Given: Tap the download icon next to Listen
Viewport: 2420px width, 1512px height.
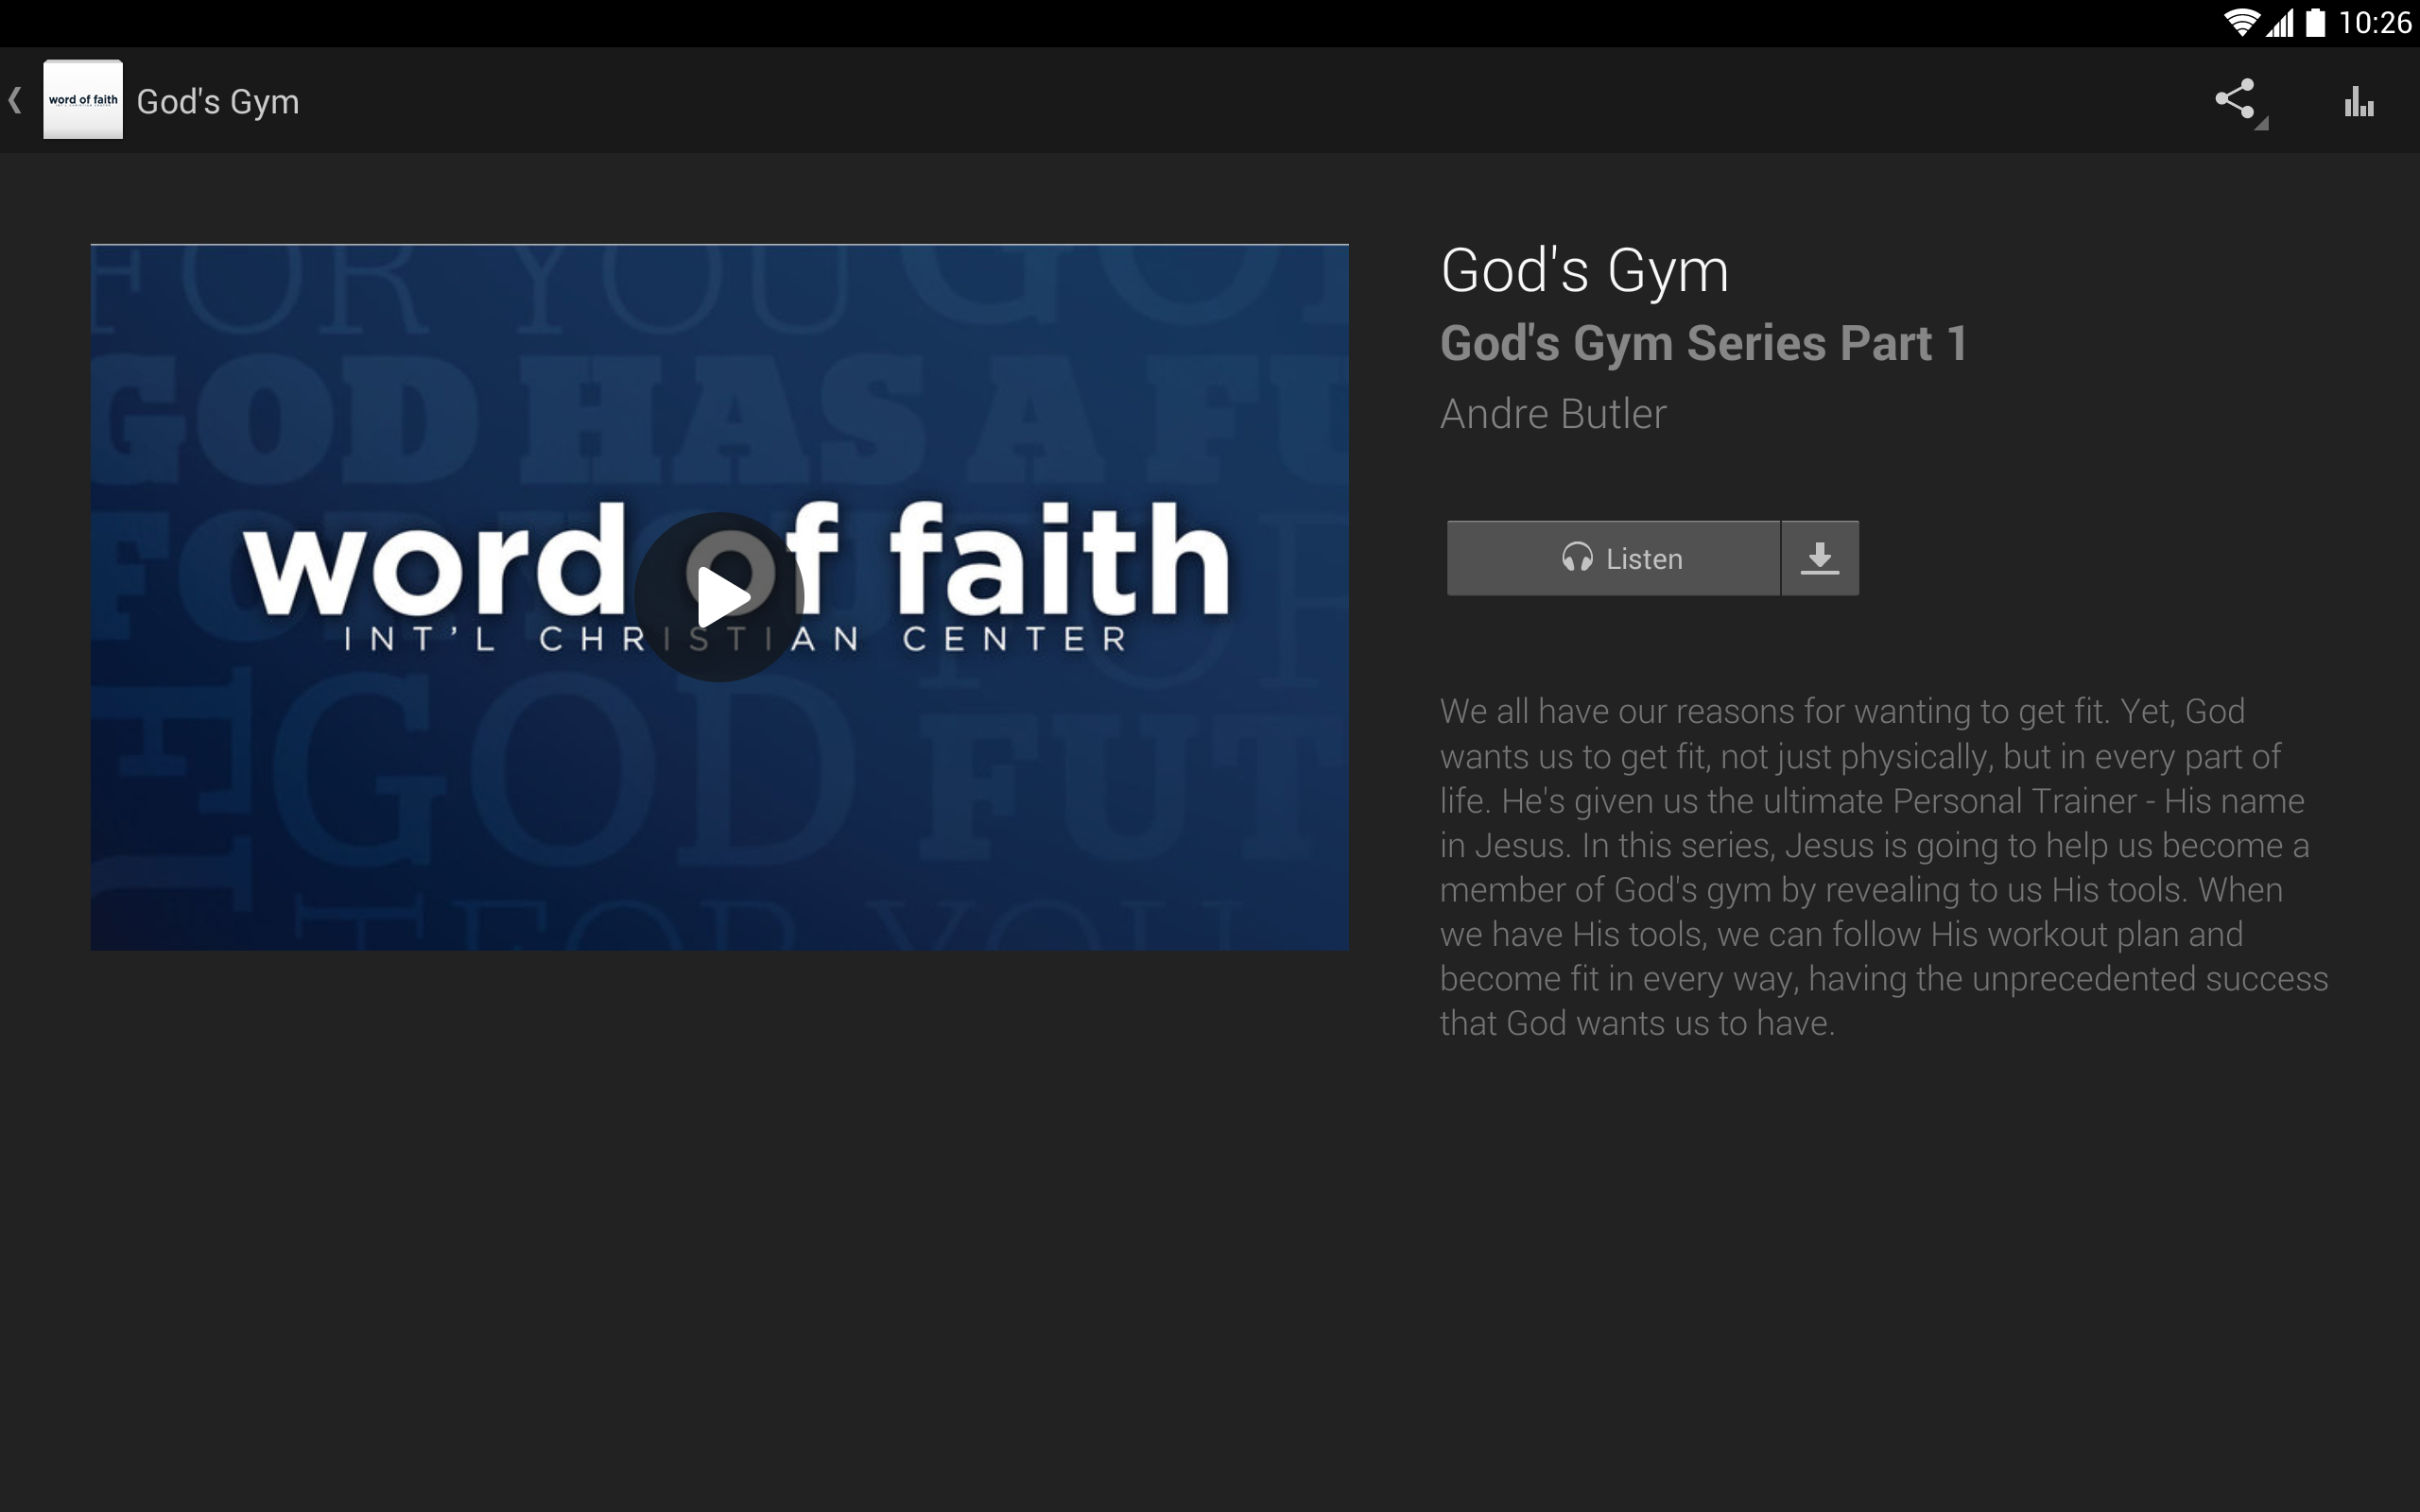Looking at the screenshot, I should [1820, 558].
